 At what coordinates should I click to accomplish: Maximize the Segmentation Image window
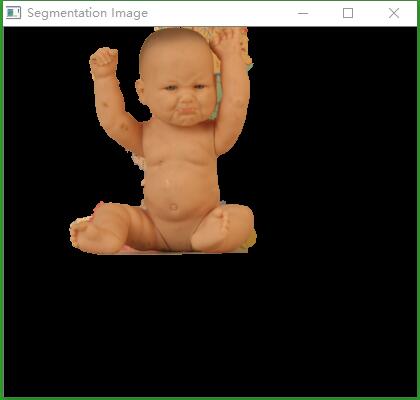point(348,13)
